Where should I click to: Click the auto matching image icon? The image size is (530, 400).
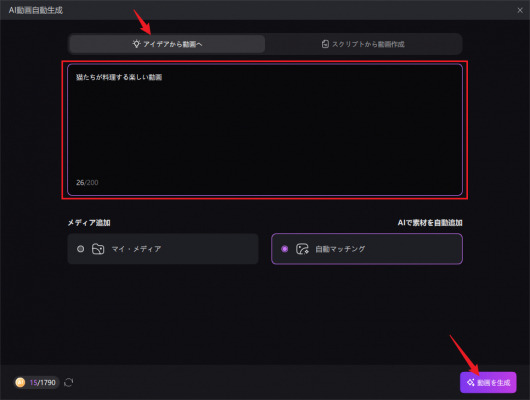click(x=302, y=249)
